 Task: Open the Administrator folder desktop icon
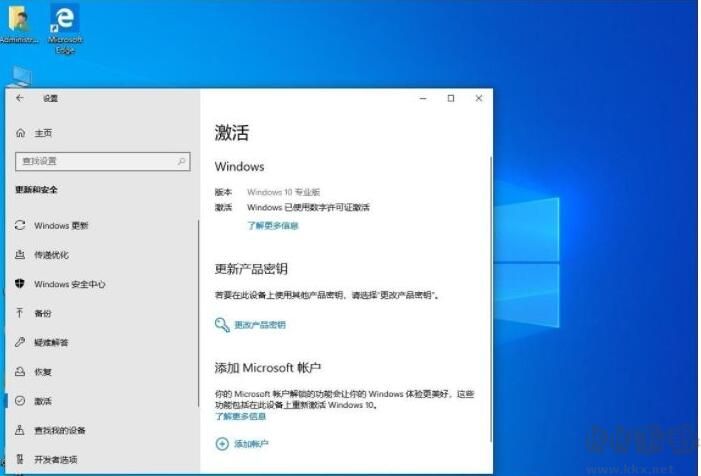pyautogui.click(x=19, y=25)
